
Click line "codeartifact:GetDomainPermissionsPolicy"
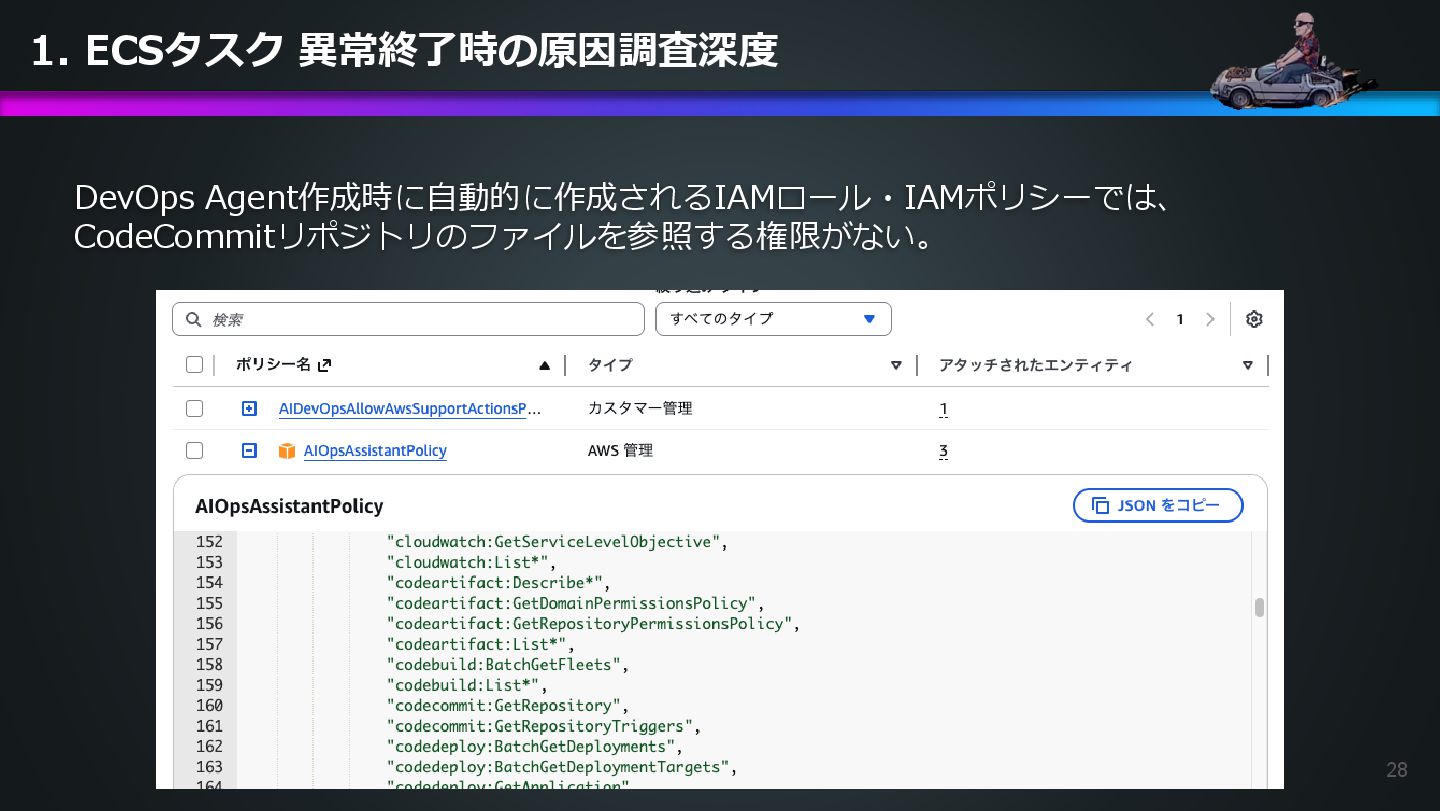pyautogui.click(x=575, y=603)
